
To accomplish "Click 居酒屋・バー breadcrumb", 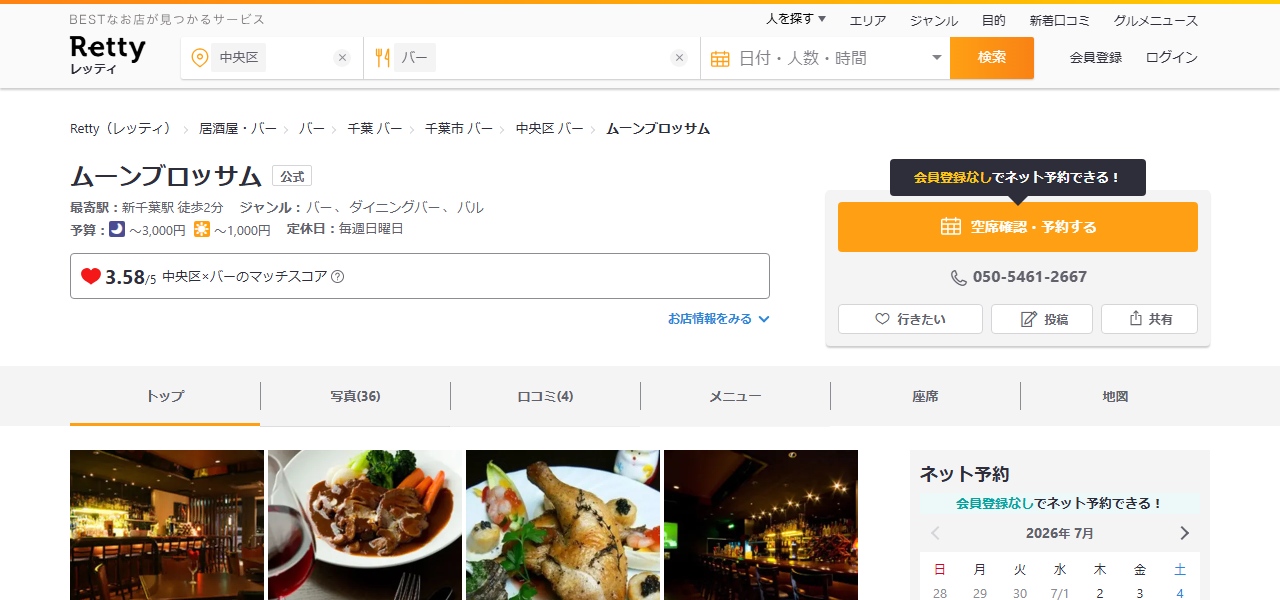I will (x=238, y=129).
